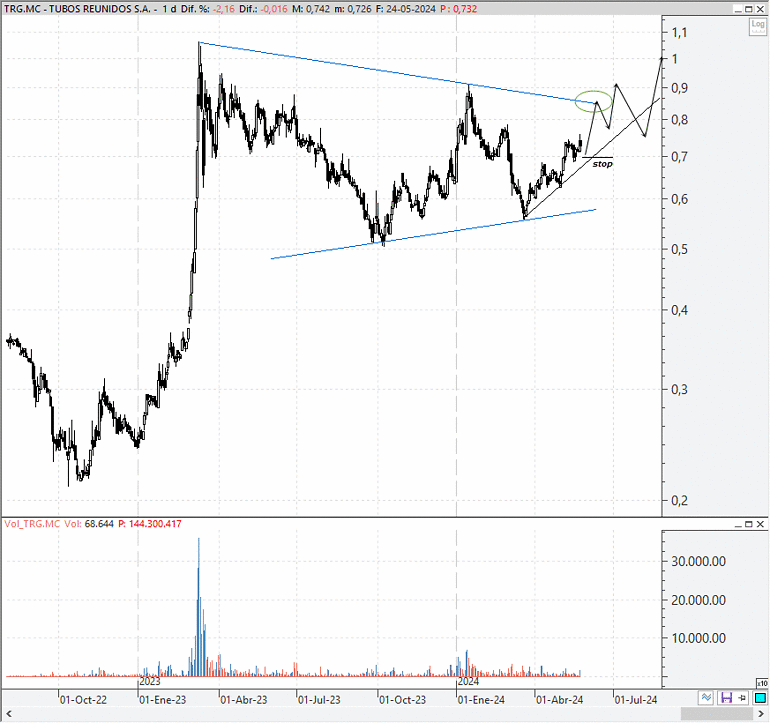Click the x10 volume scale button
This screenshot has width=770, height=723.
click(762, 683)
